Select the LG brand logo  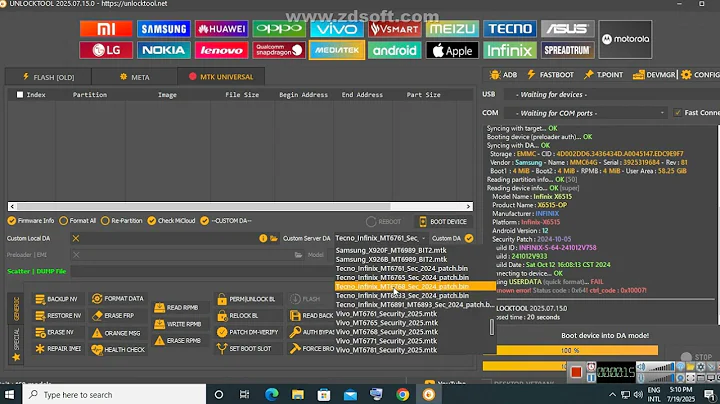[x=106, y=50]
